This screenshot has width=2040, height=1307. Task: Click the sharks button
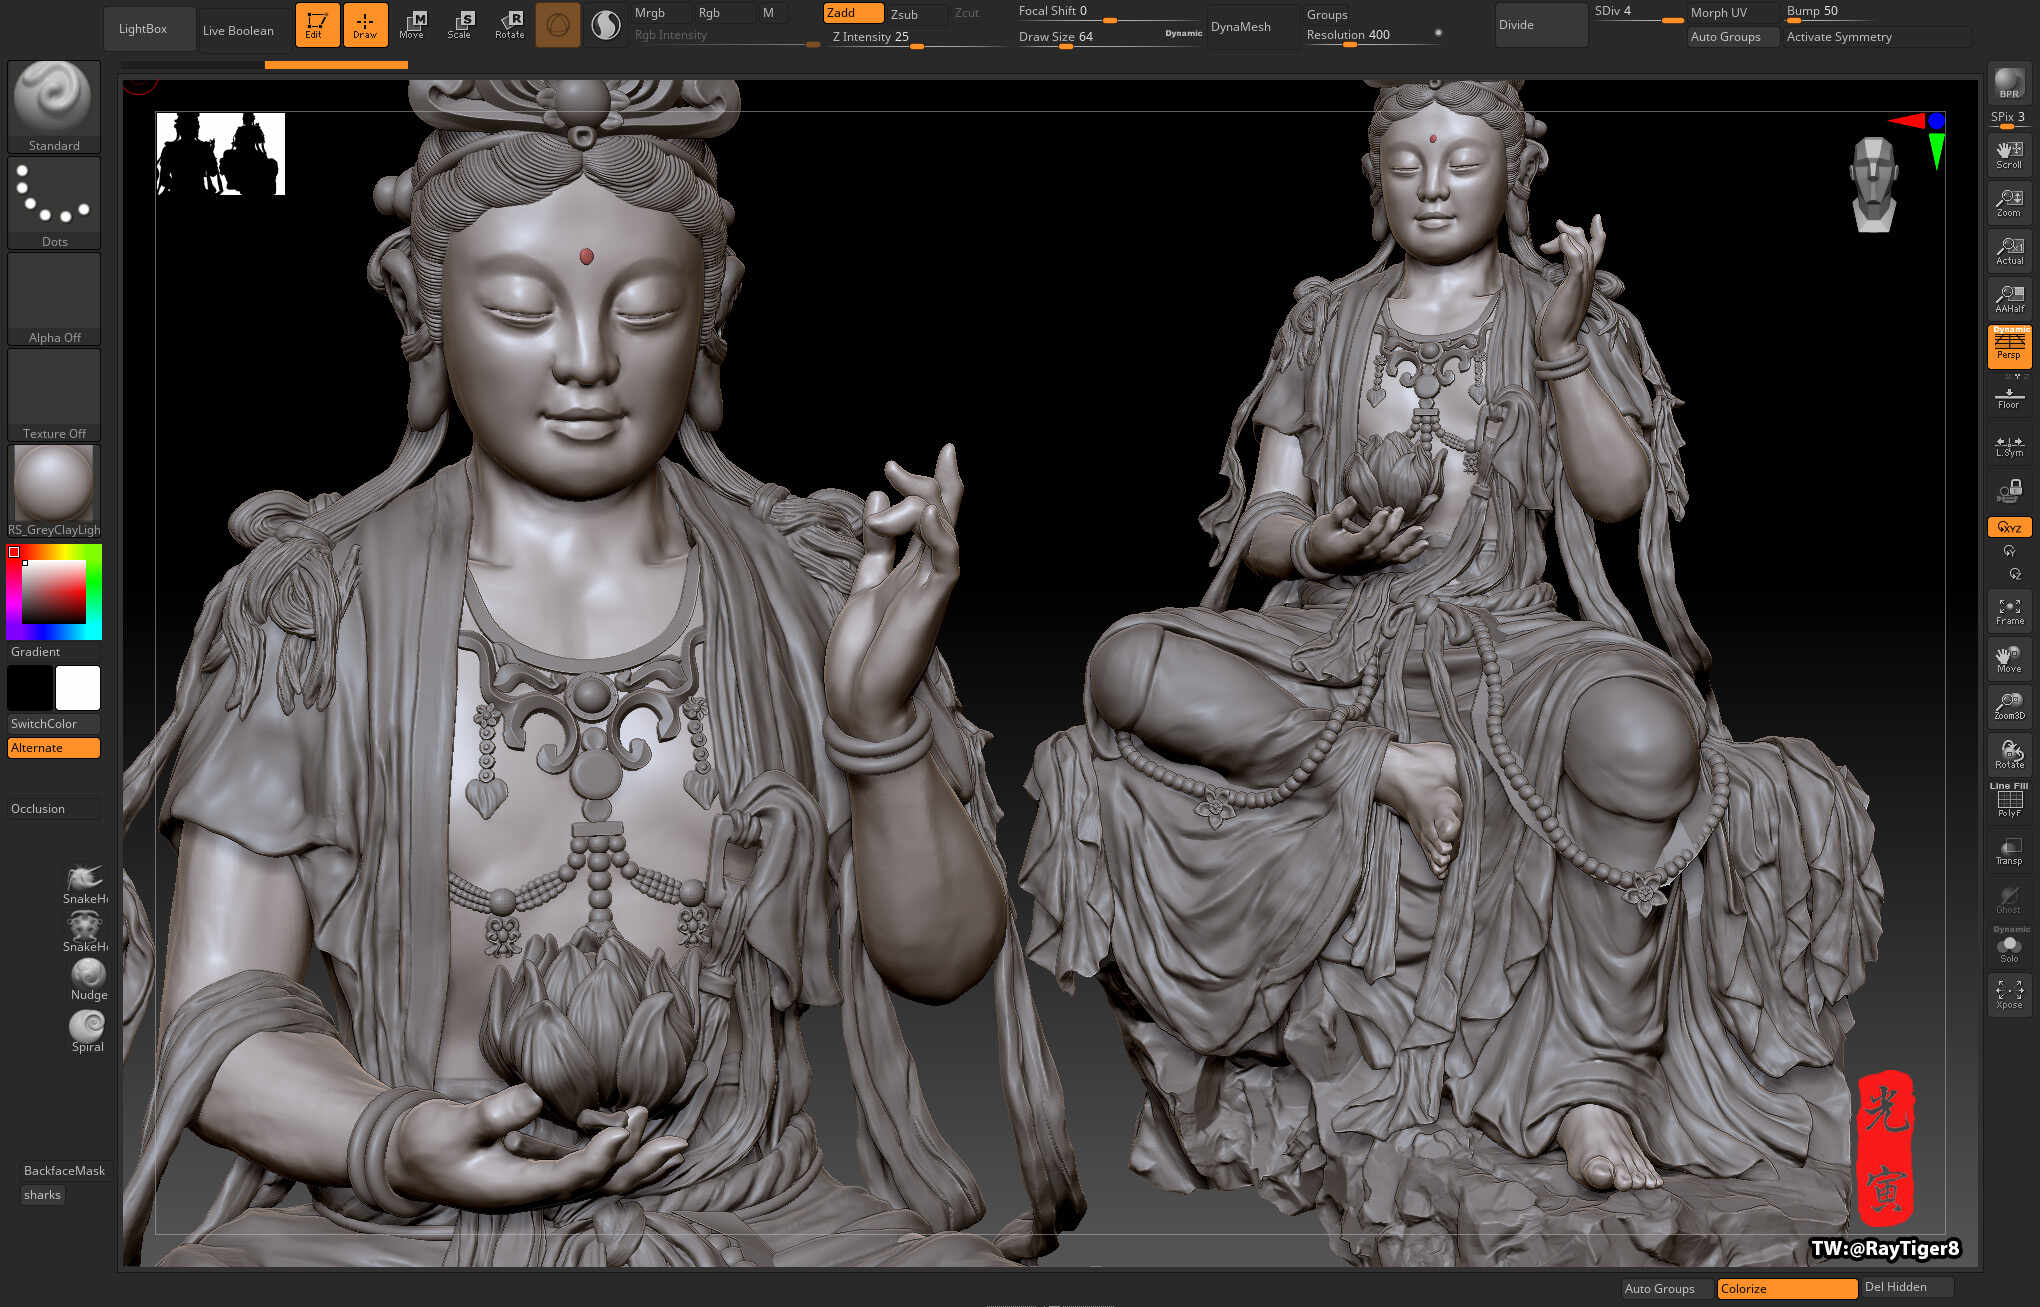click(x=43, y=1195)
